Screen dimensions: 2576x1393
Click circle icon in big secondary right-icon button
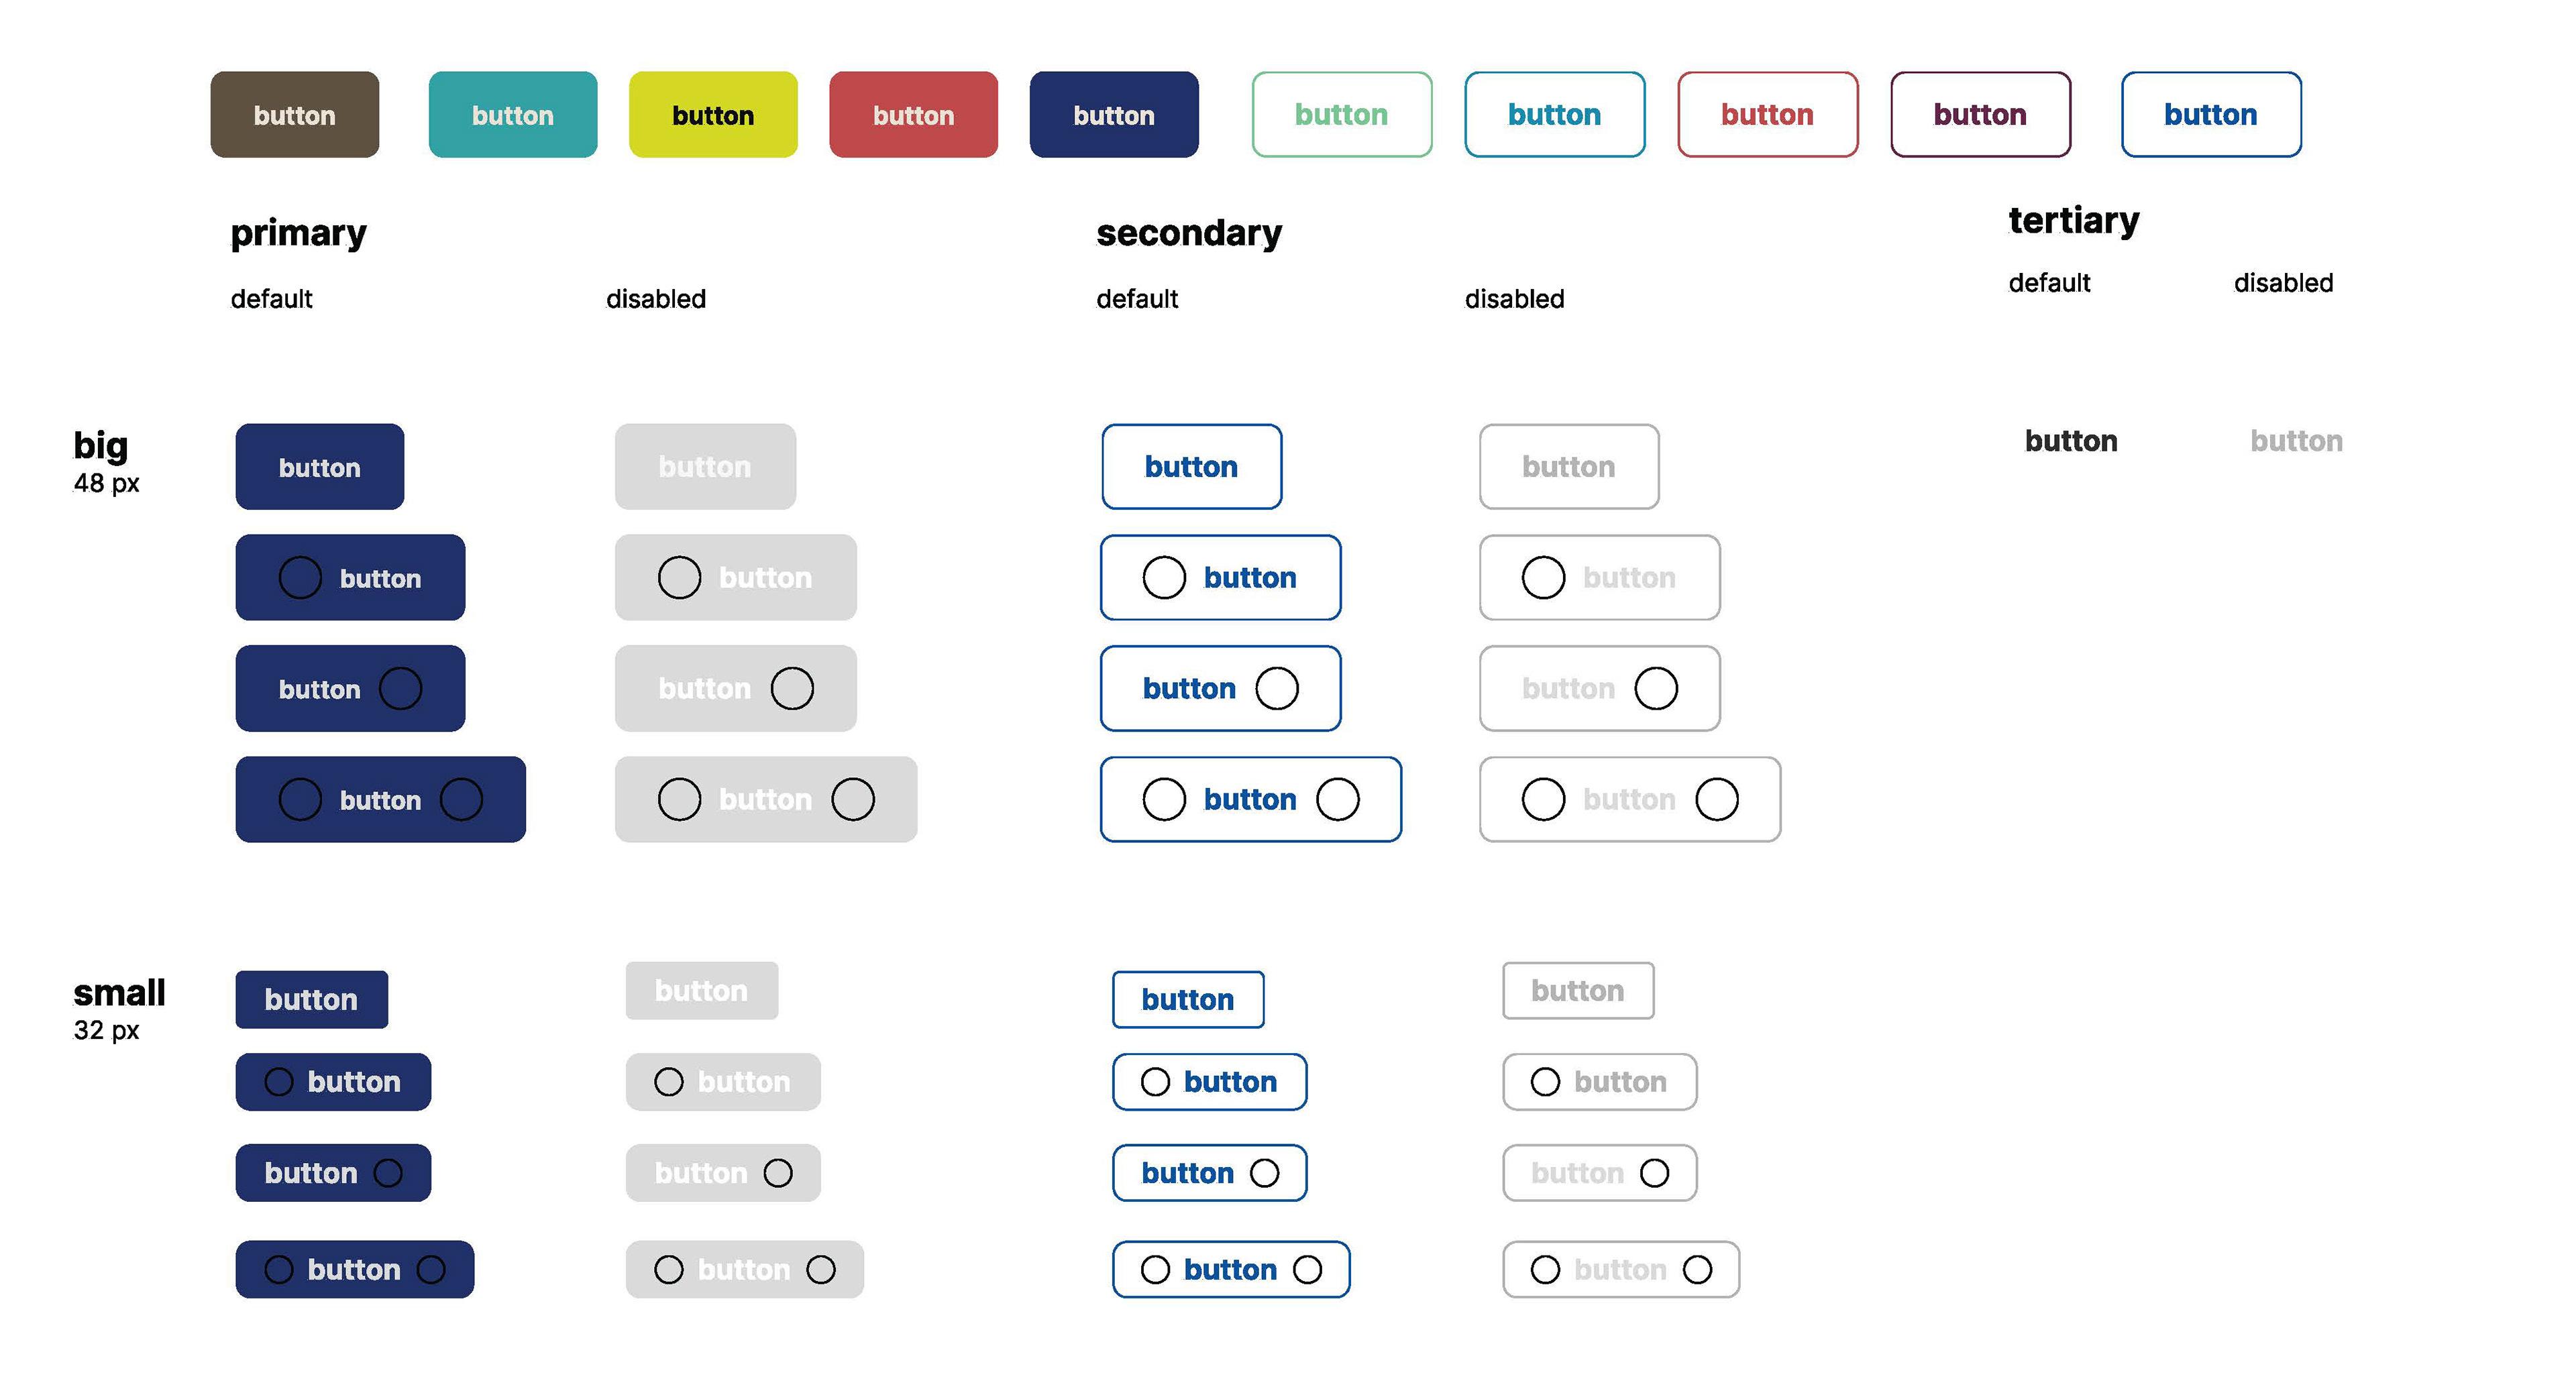tap(1277, 689)
